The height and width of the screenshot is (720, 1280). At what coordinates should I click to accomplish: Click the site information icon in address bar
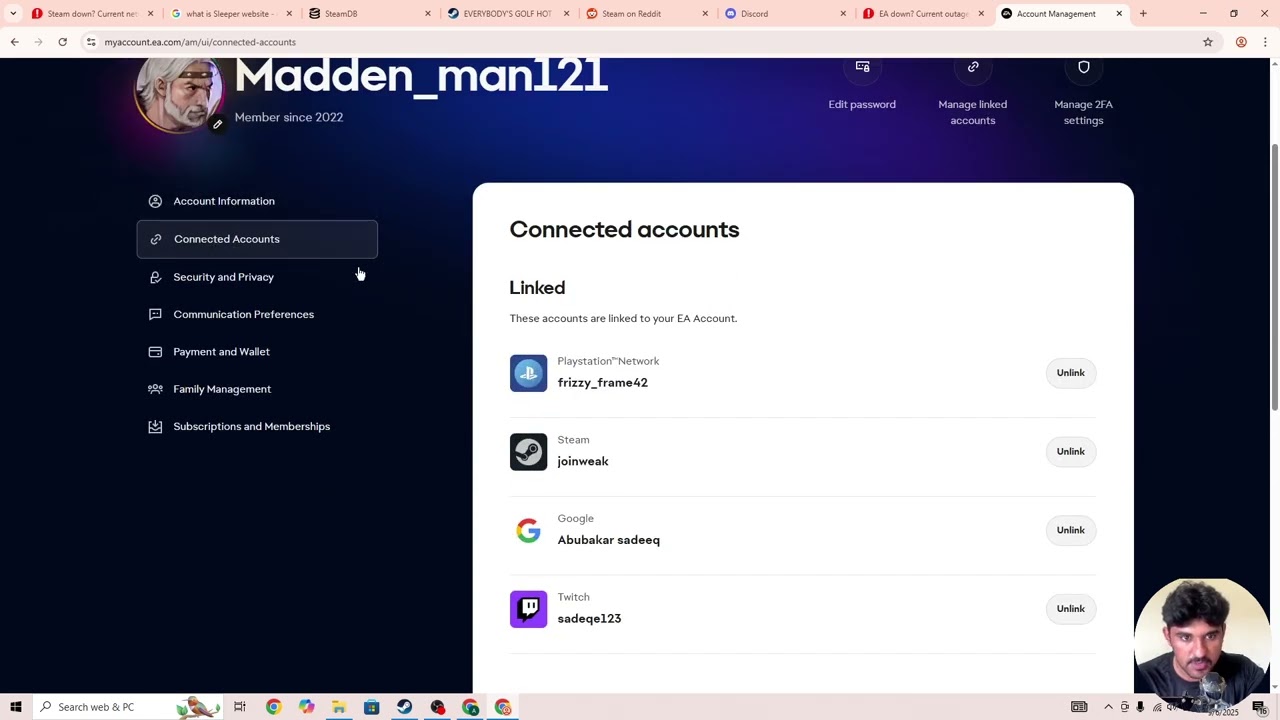click(91, 42)
